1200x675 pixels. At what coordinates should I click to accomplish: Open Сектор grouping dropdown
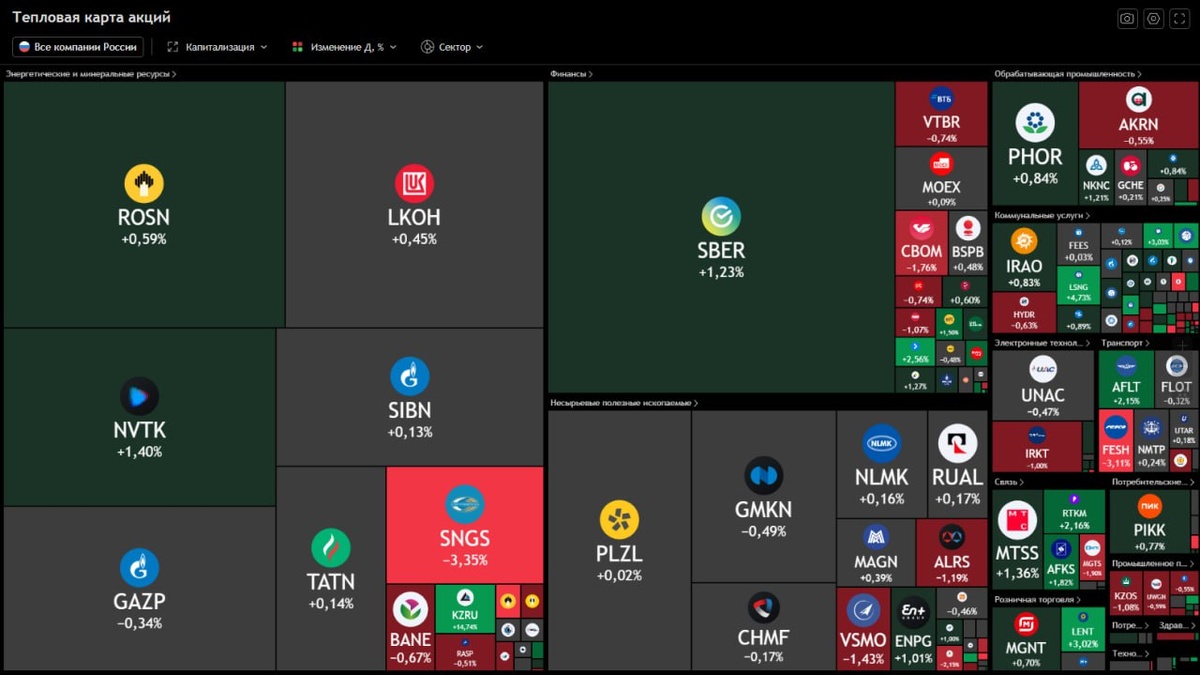[452, 47]
